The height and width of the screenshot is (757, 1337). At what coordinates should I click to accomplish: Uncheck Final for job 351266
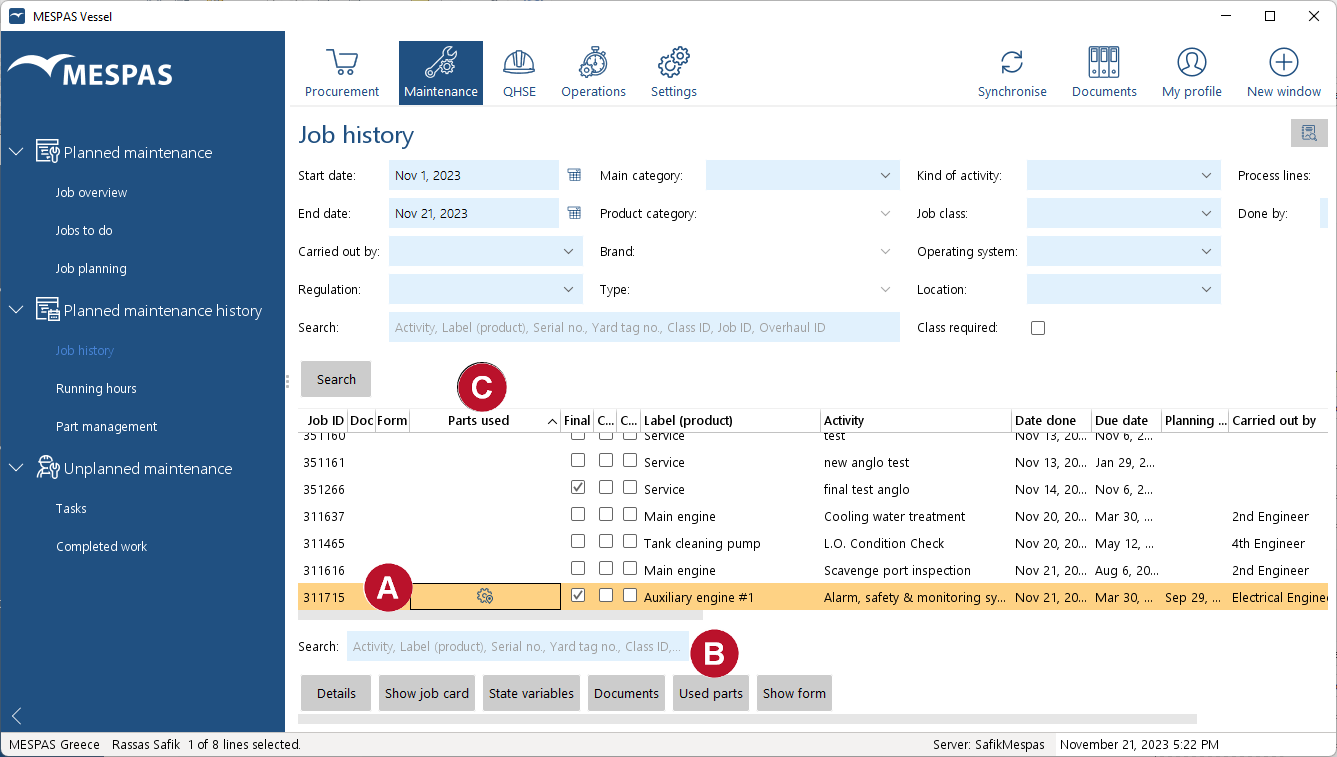(578, 488)
